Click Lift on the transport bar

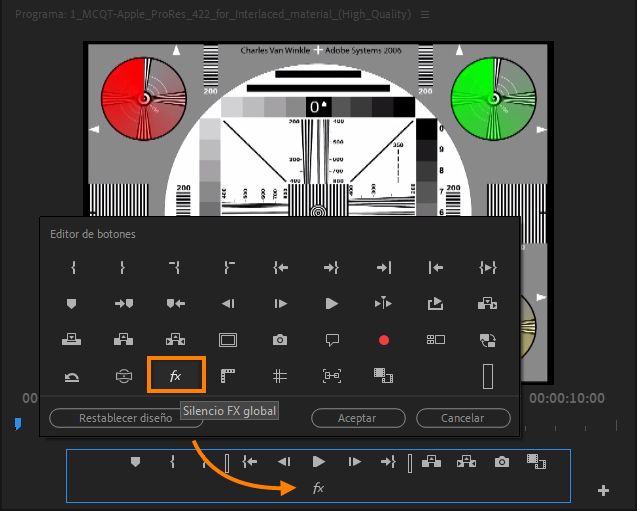point(431,462)
